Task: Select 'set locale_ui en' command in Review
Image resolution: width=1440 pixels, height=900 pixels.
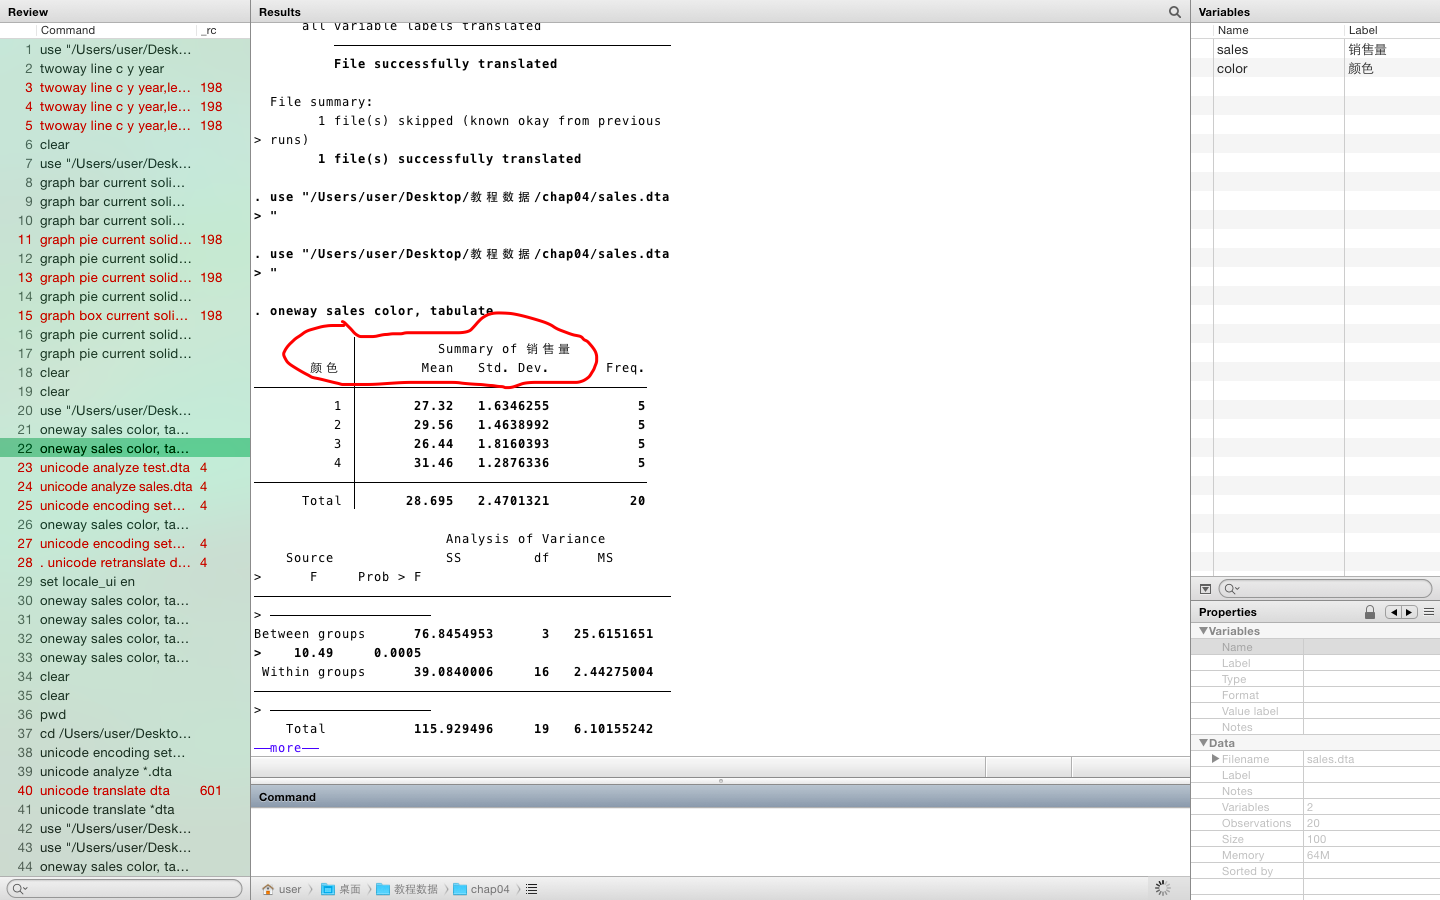Action: click(87, 582)
